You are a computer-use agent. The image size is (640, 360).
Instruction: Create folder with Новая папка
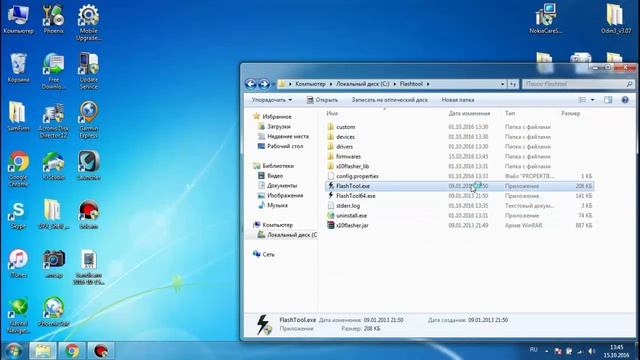tap(458, 100)
